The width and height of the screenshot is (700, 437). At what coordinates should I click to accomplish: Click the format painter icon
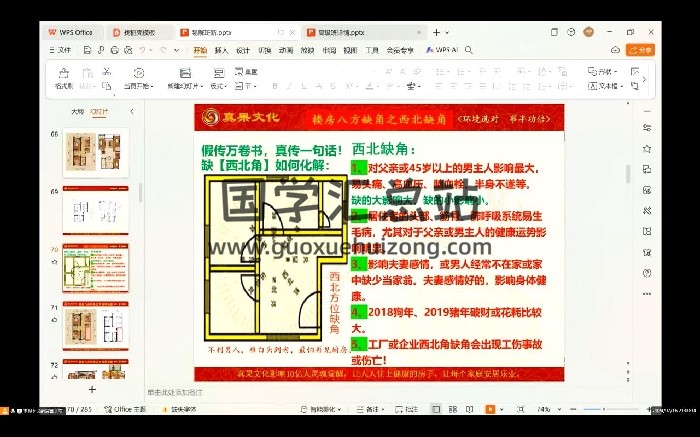62,73
